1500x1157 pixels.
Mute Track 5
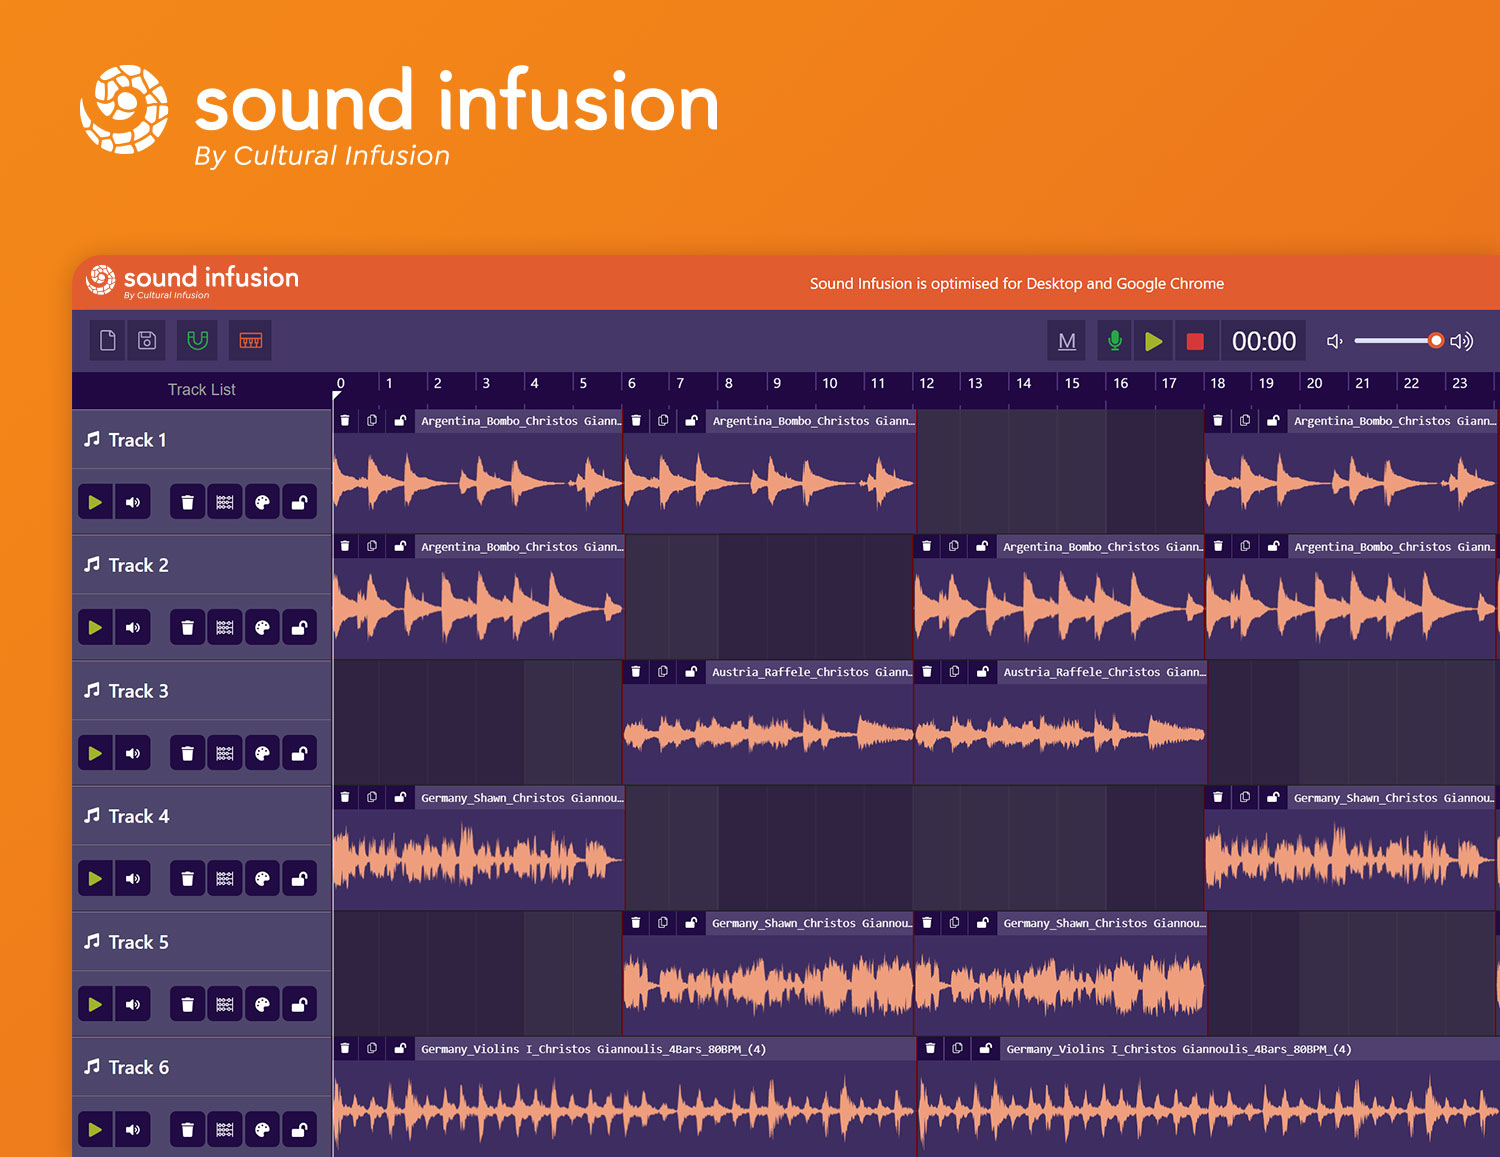(x=133, y=1004)
